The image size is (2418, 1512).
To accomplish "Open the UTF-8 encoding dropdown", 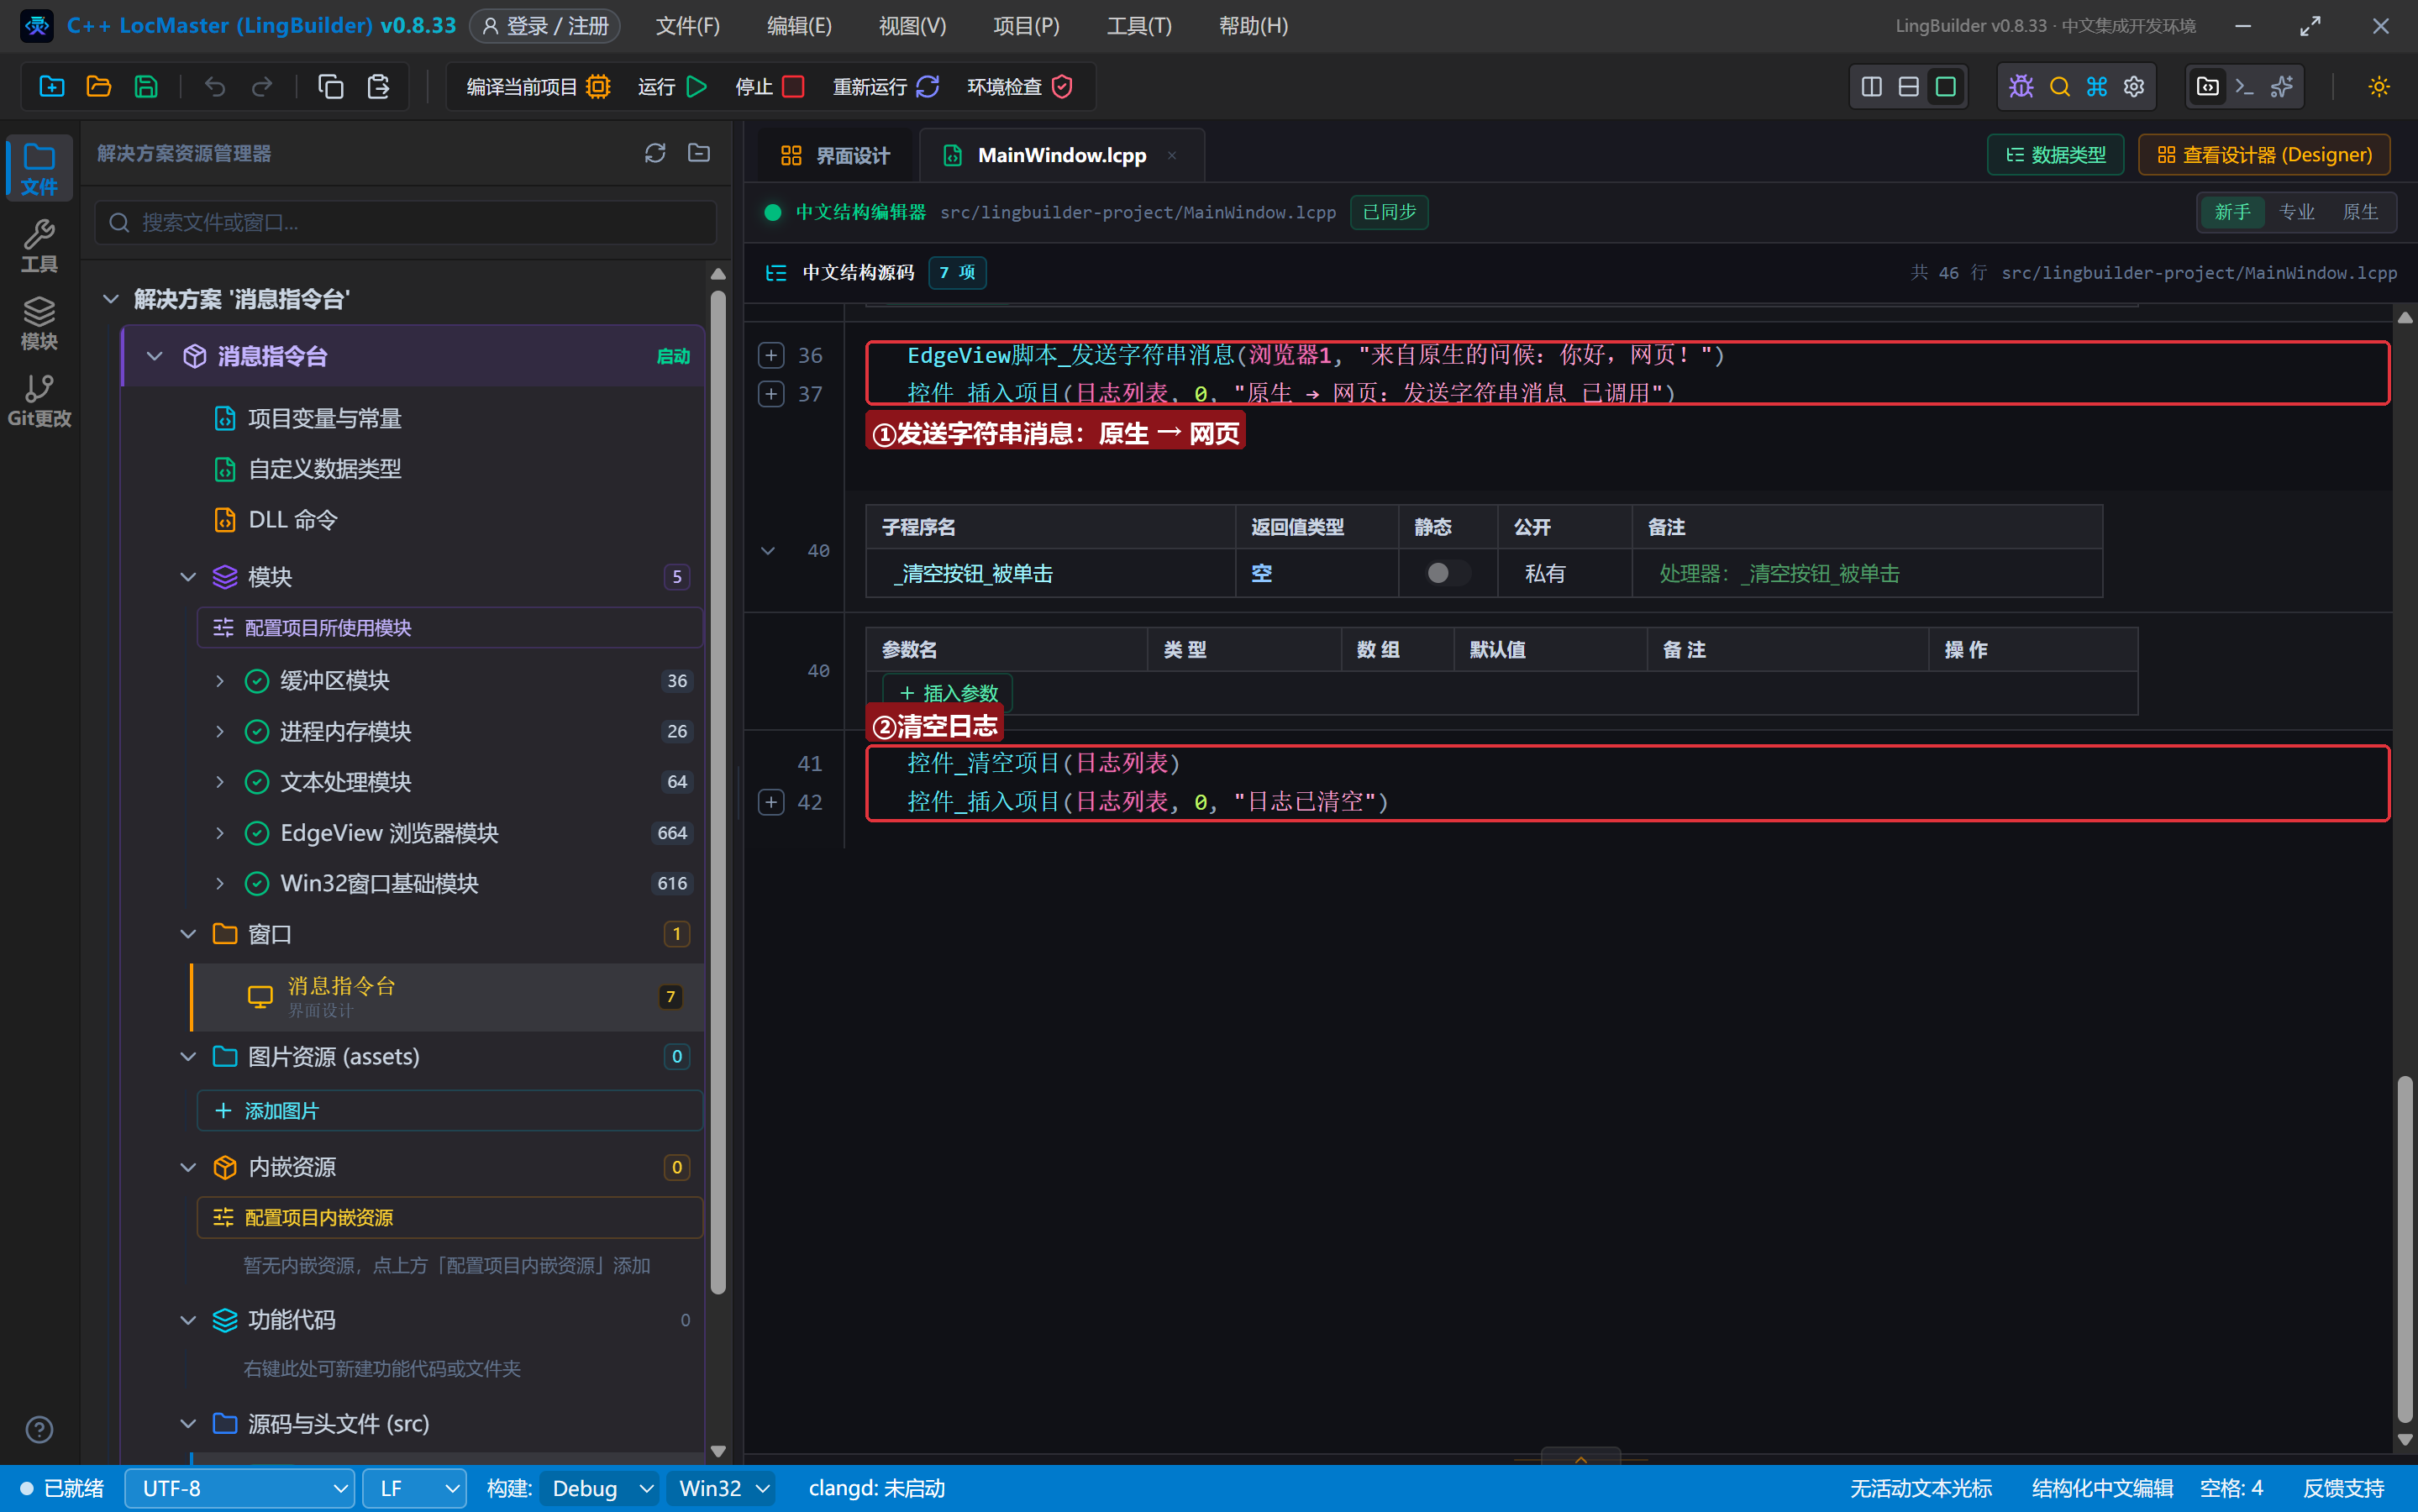I will [240, 1488].
